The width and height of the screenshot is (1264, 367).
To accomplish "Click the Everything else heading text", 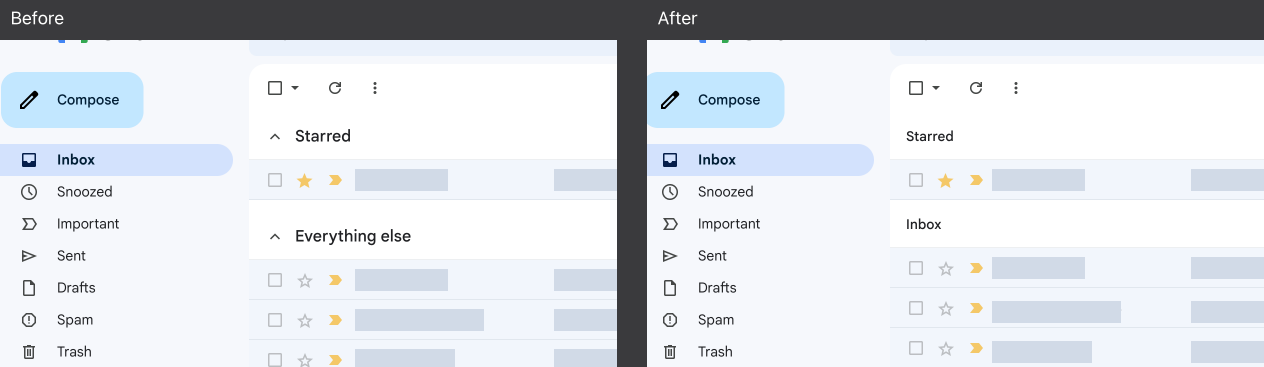I will 353,236.
